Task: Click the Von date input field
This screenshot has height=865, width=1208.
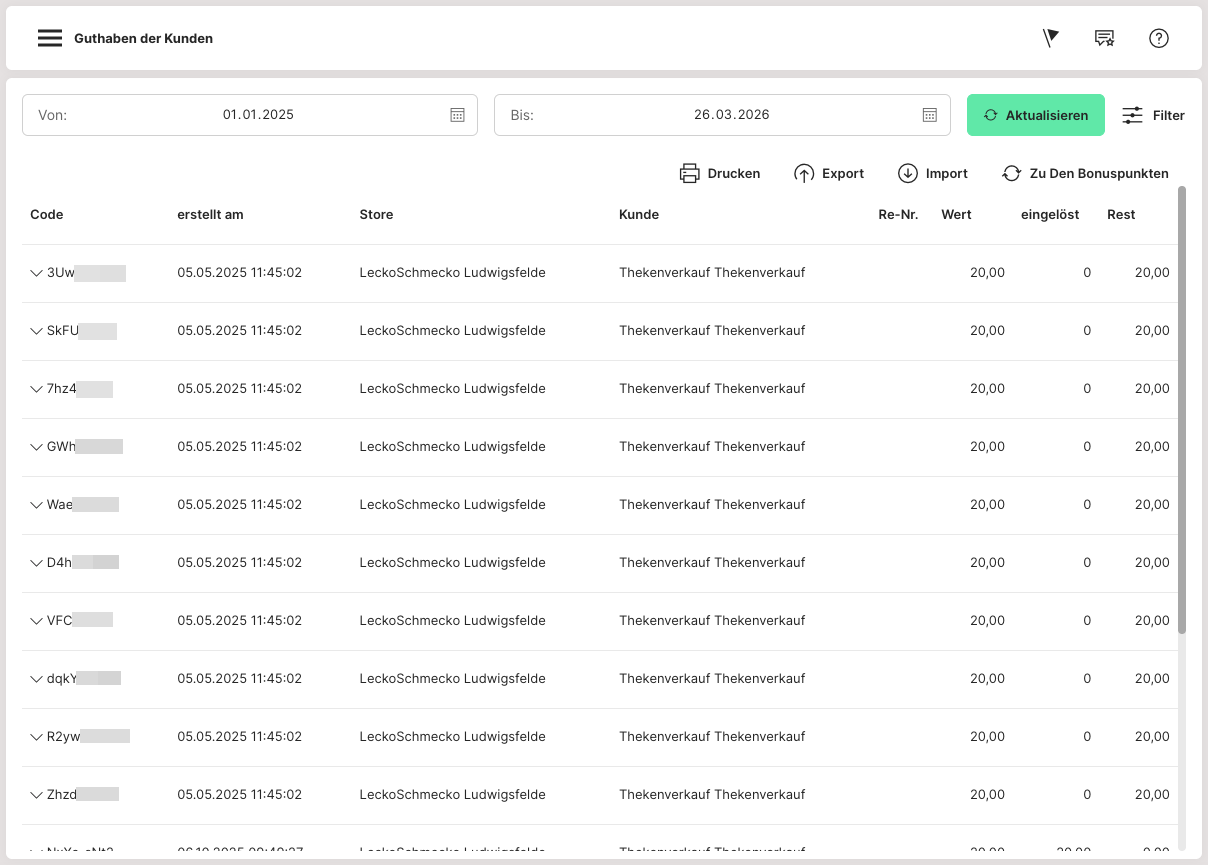Action: [258, 115]
